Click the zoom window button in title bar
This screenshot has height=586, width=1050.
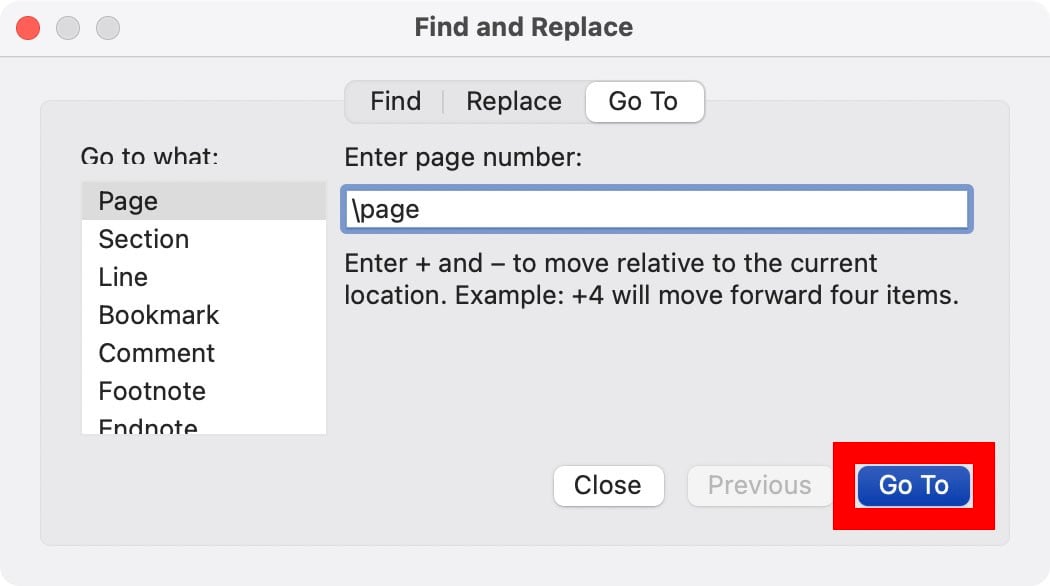point(107,27)
